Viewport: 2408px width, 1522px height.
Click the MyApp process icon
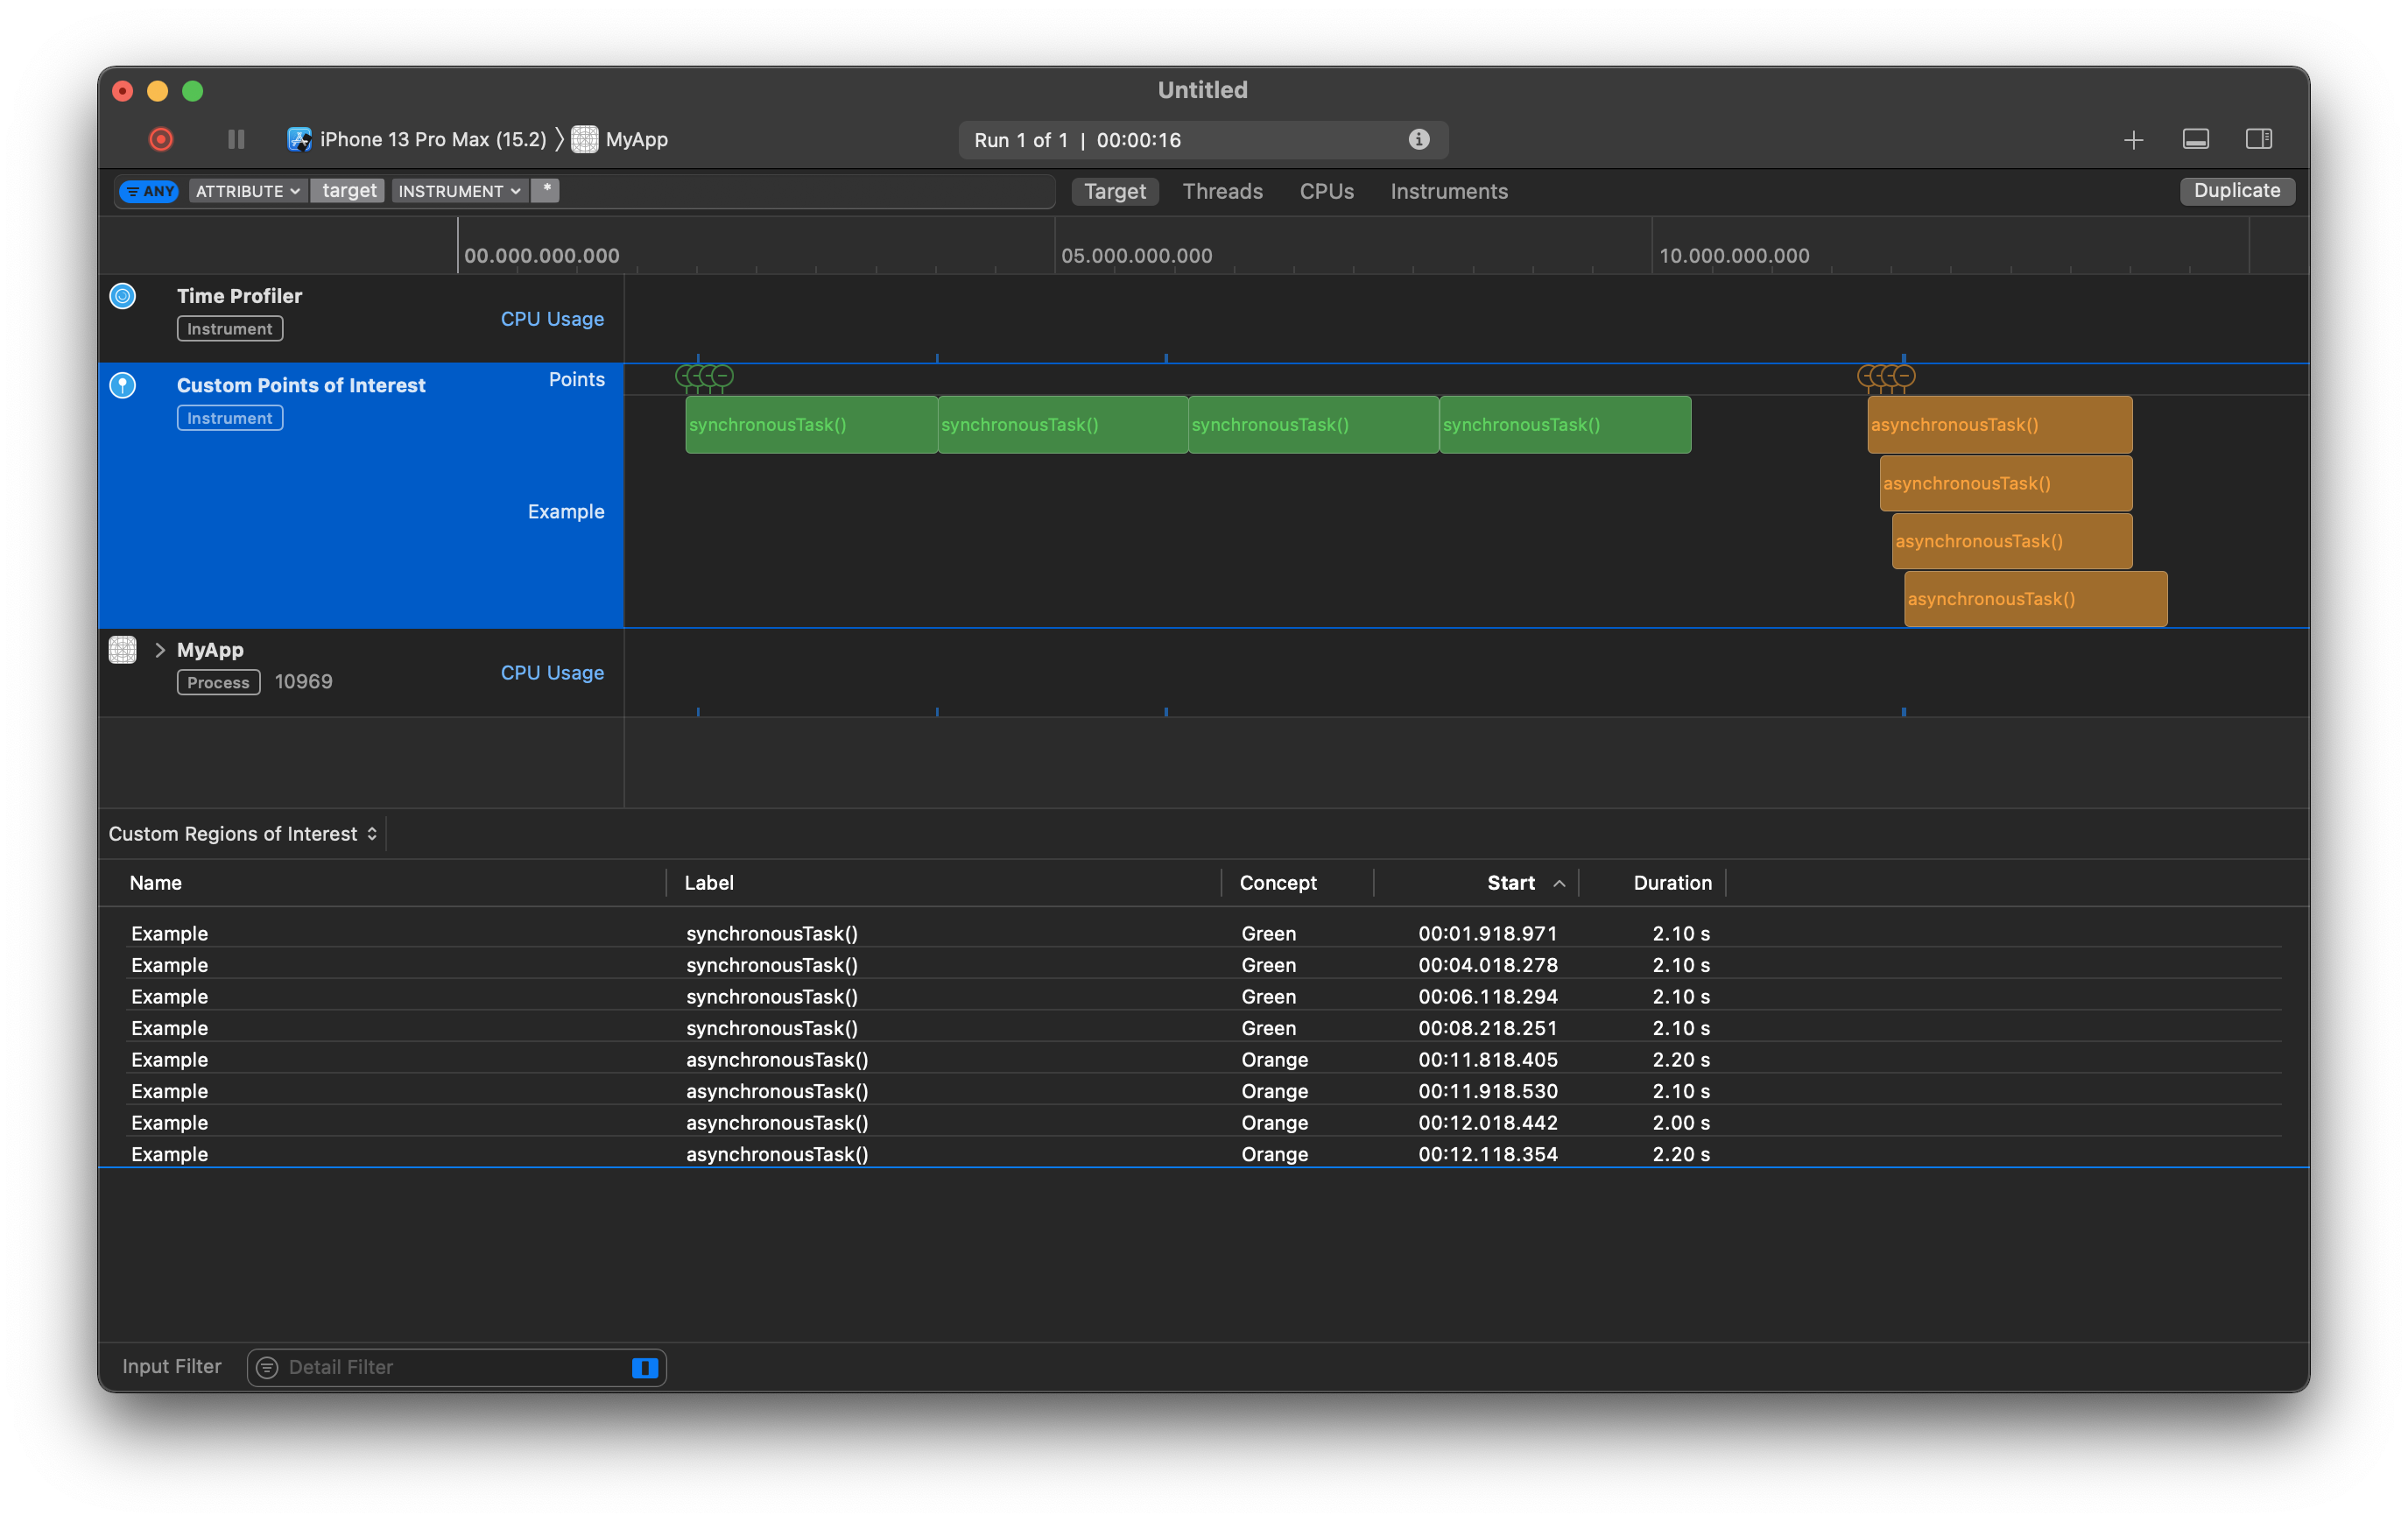pyautogui.click(x=122, y=650)
